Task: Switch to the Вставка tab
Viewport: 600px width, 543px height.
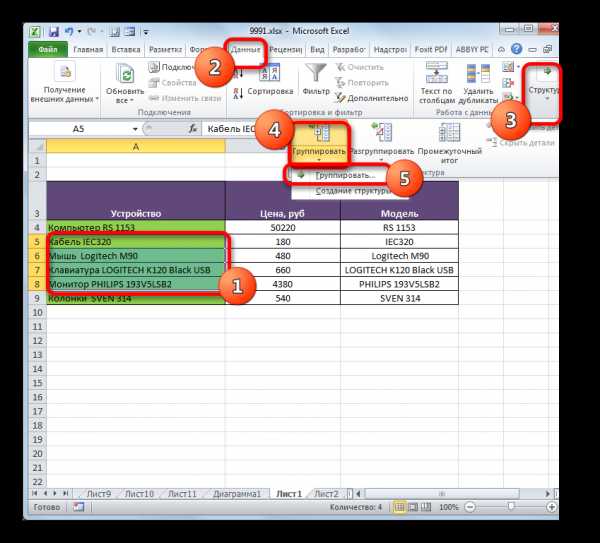Action: point(126,49)
